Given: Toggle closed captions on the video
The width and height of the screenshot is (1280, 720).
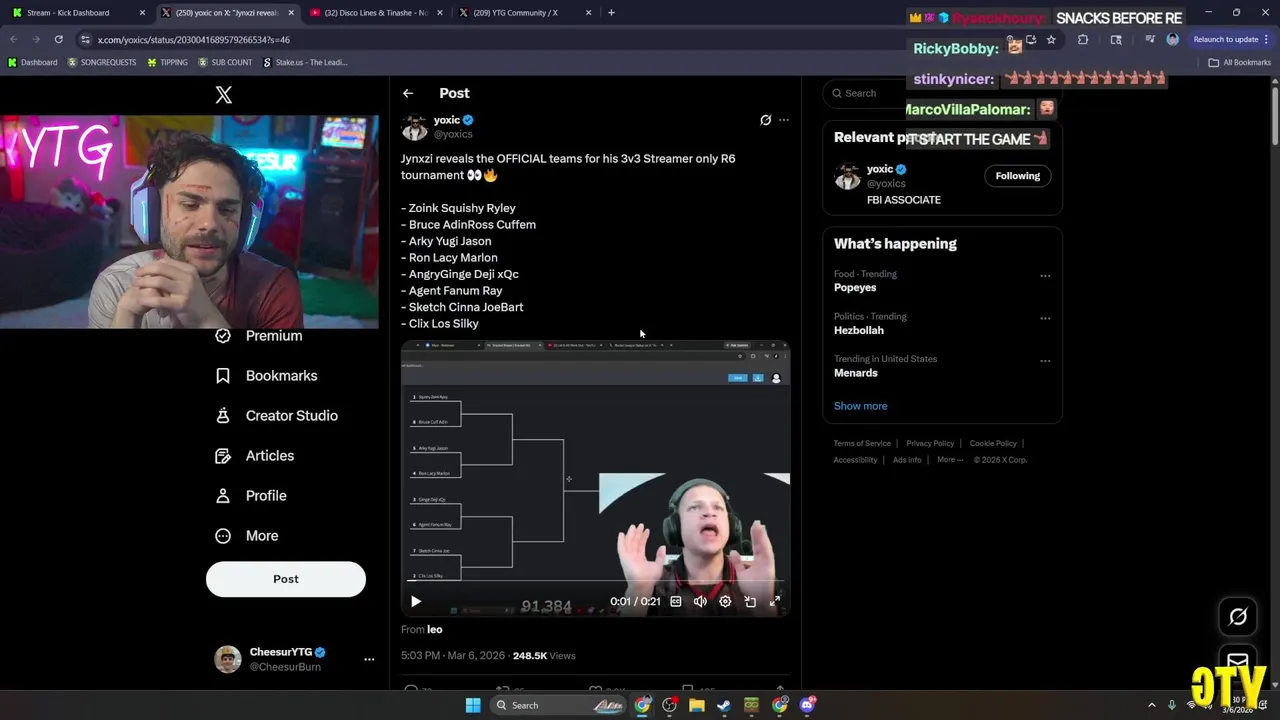Looking at the screenshot, I should (x=676, y=601).
